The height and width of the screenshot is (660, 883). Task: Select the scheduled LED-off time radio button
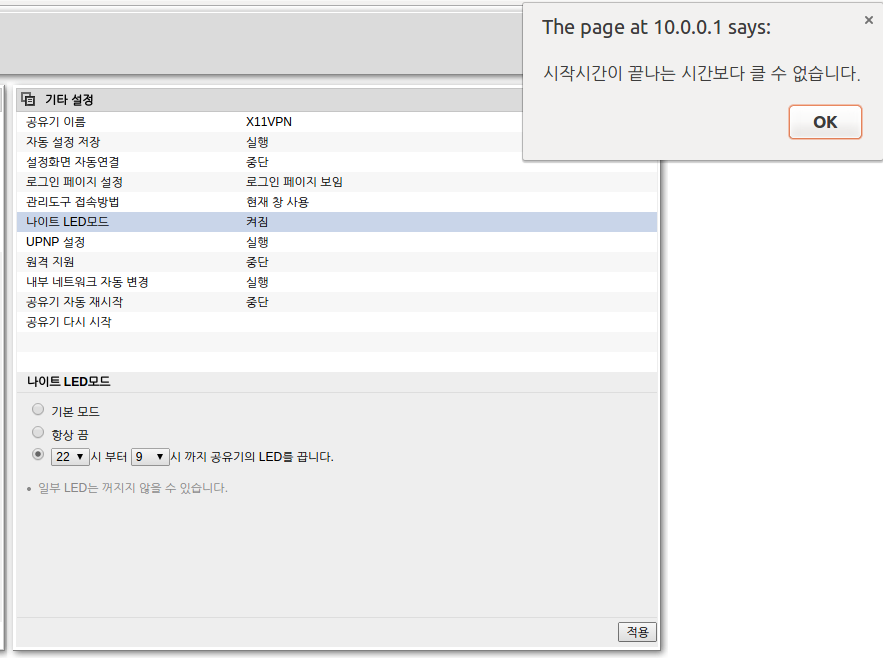coord(38,454)
